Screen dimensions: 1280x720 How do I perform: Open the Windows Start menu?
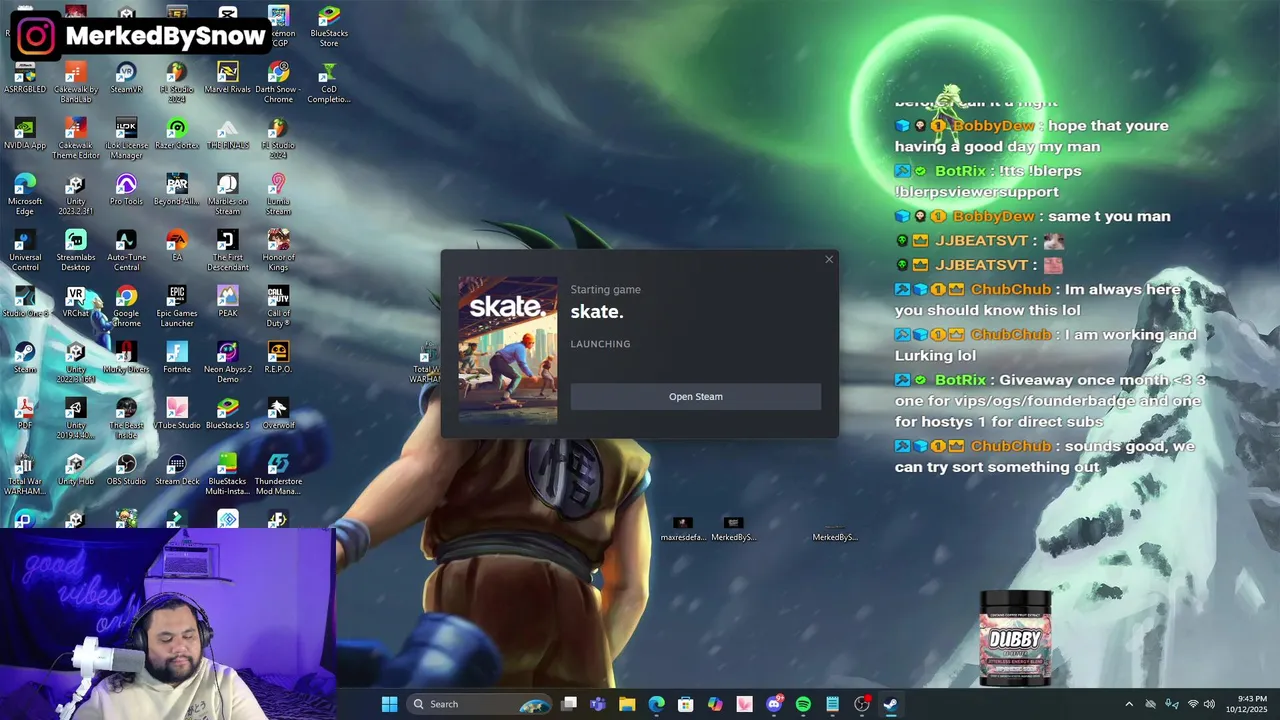[x=389, y=704]
